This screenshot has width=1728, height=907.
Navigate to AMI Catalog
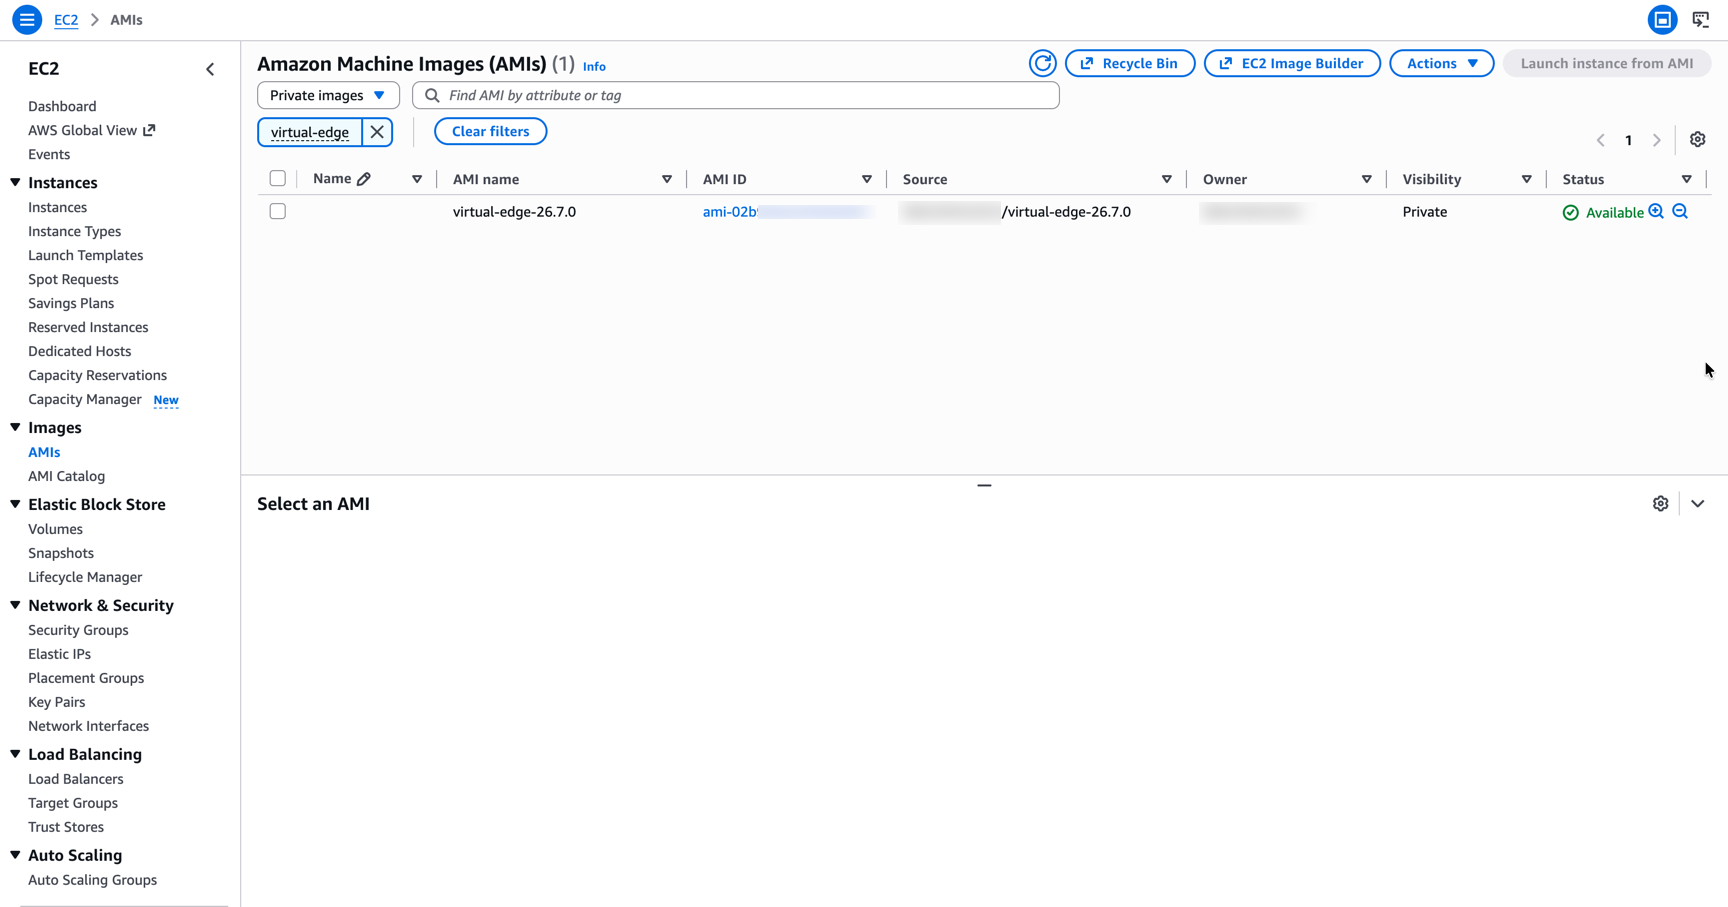point(66,476)
